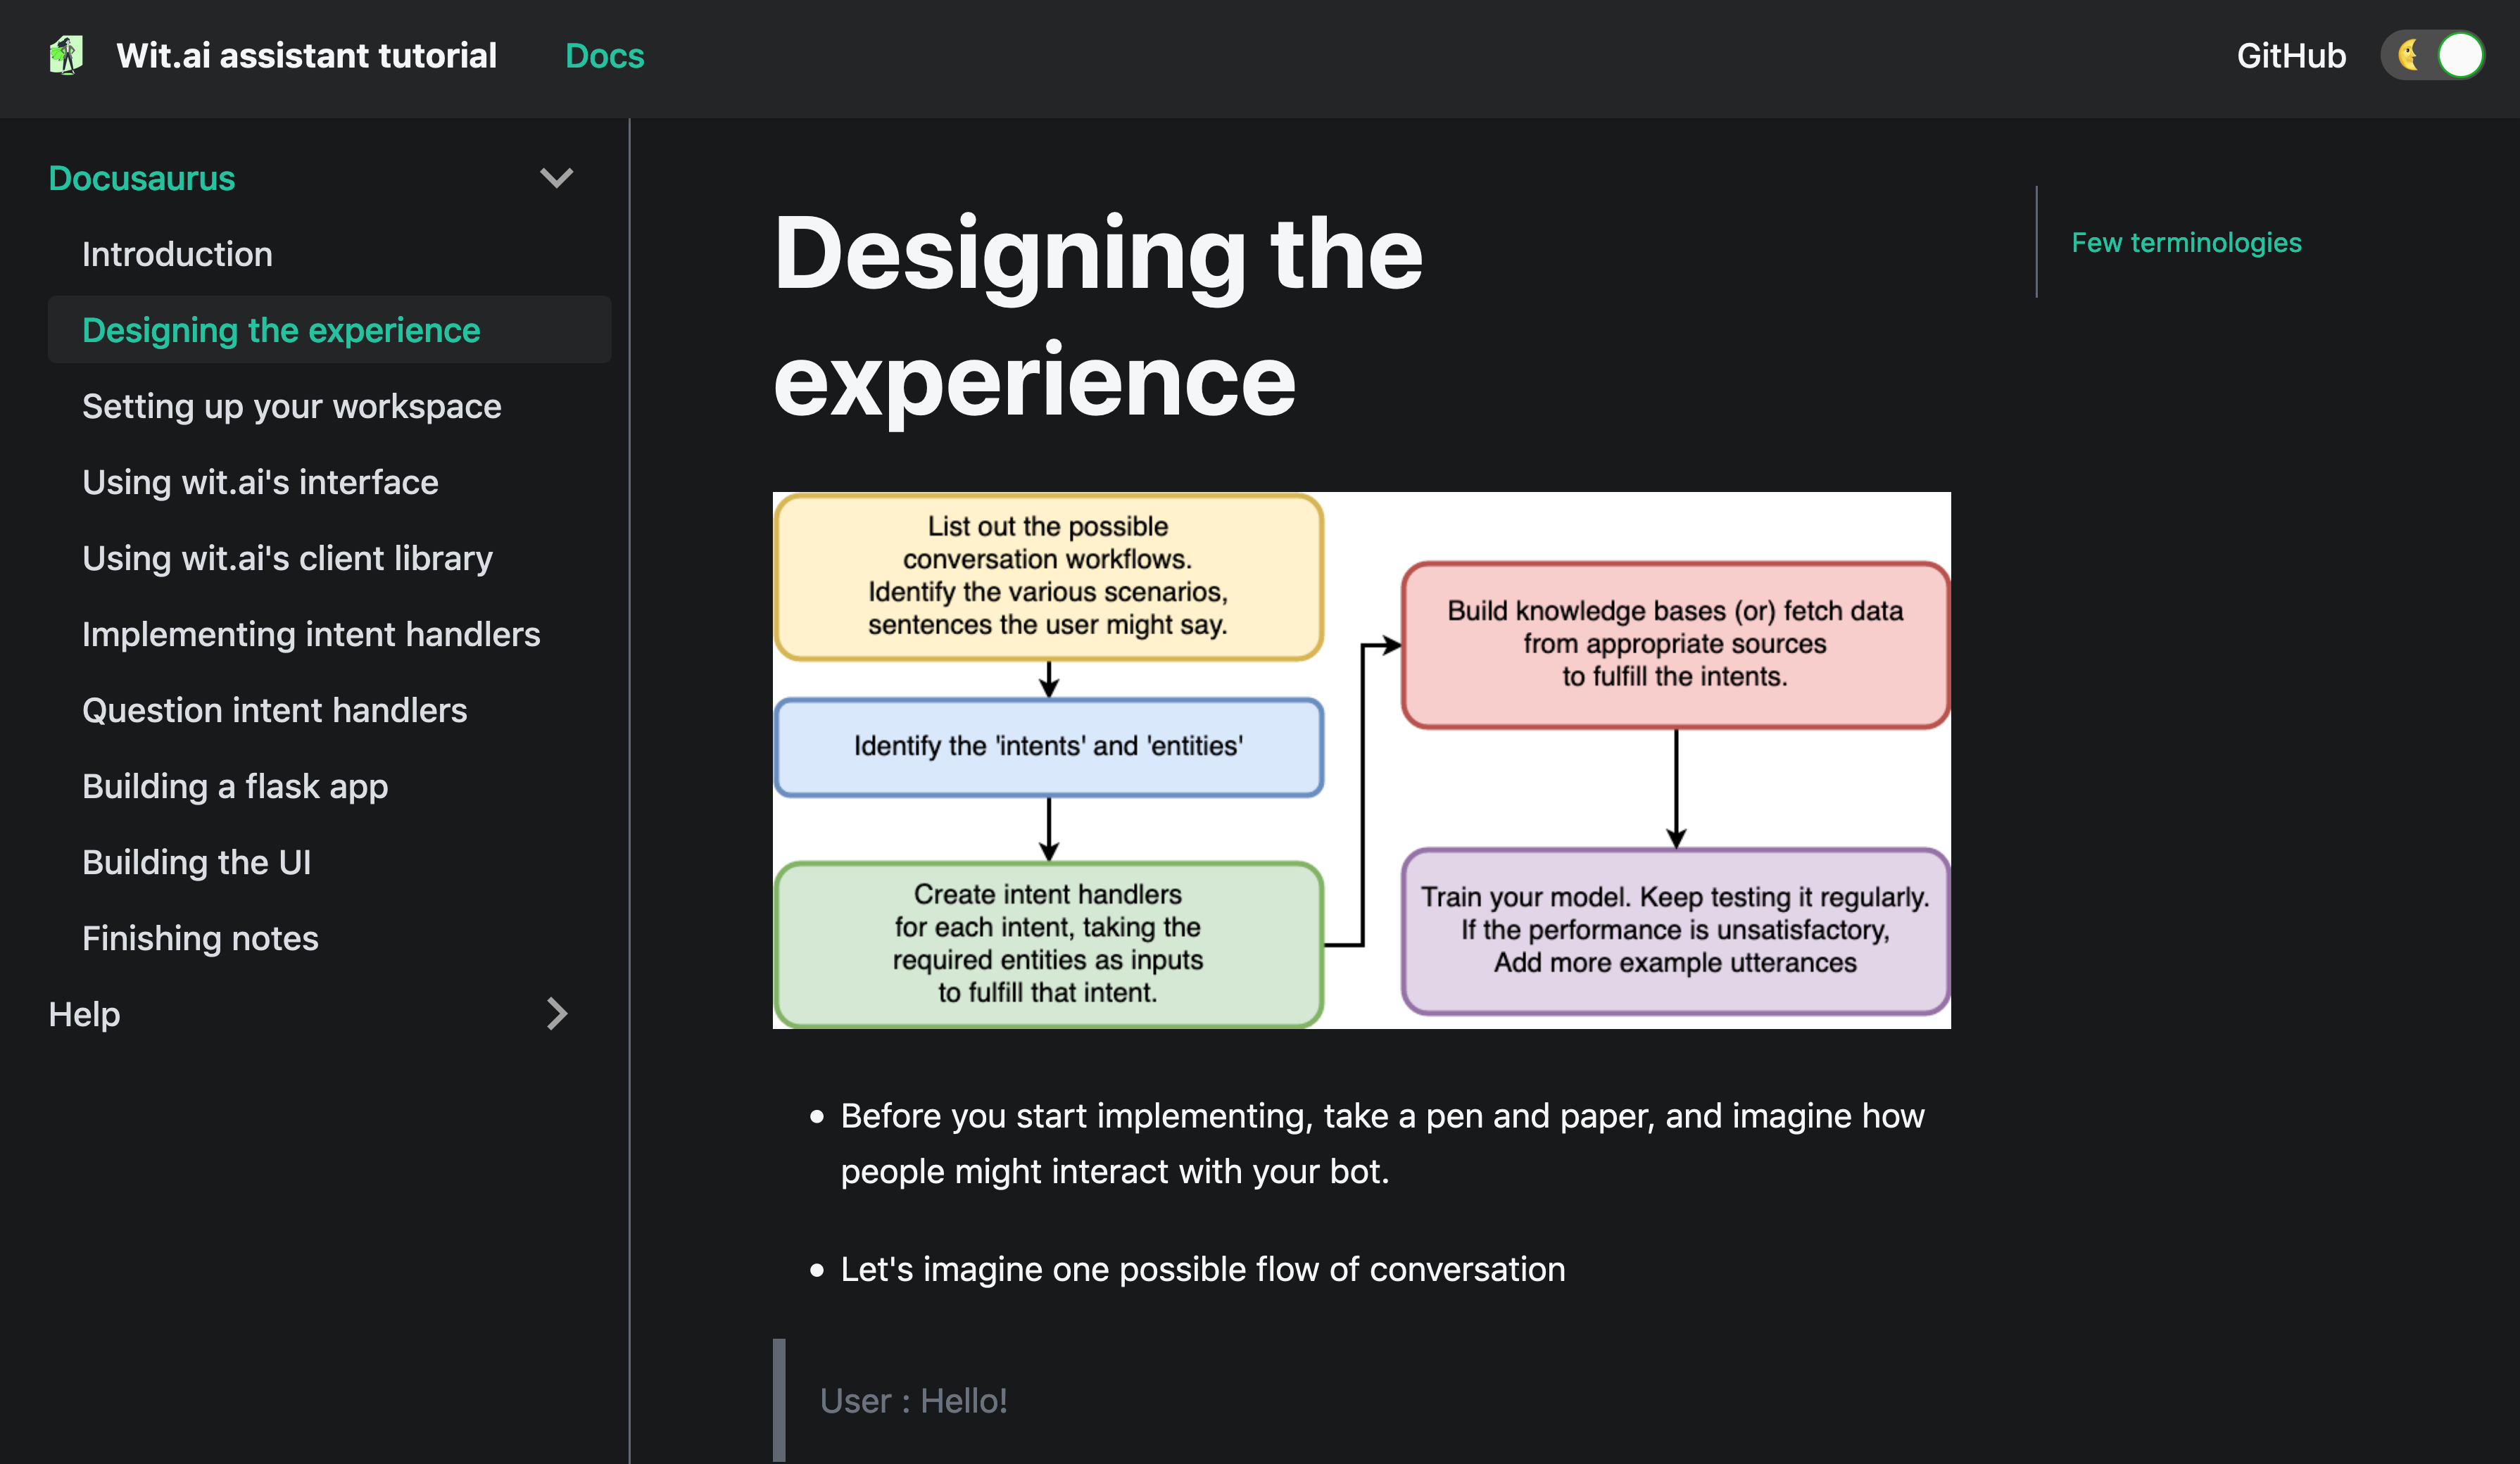Open Using wit.ai's client library page
2520x1464 pixels.
point(287,558)
